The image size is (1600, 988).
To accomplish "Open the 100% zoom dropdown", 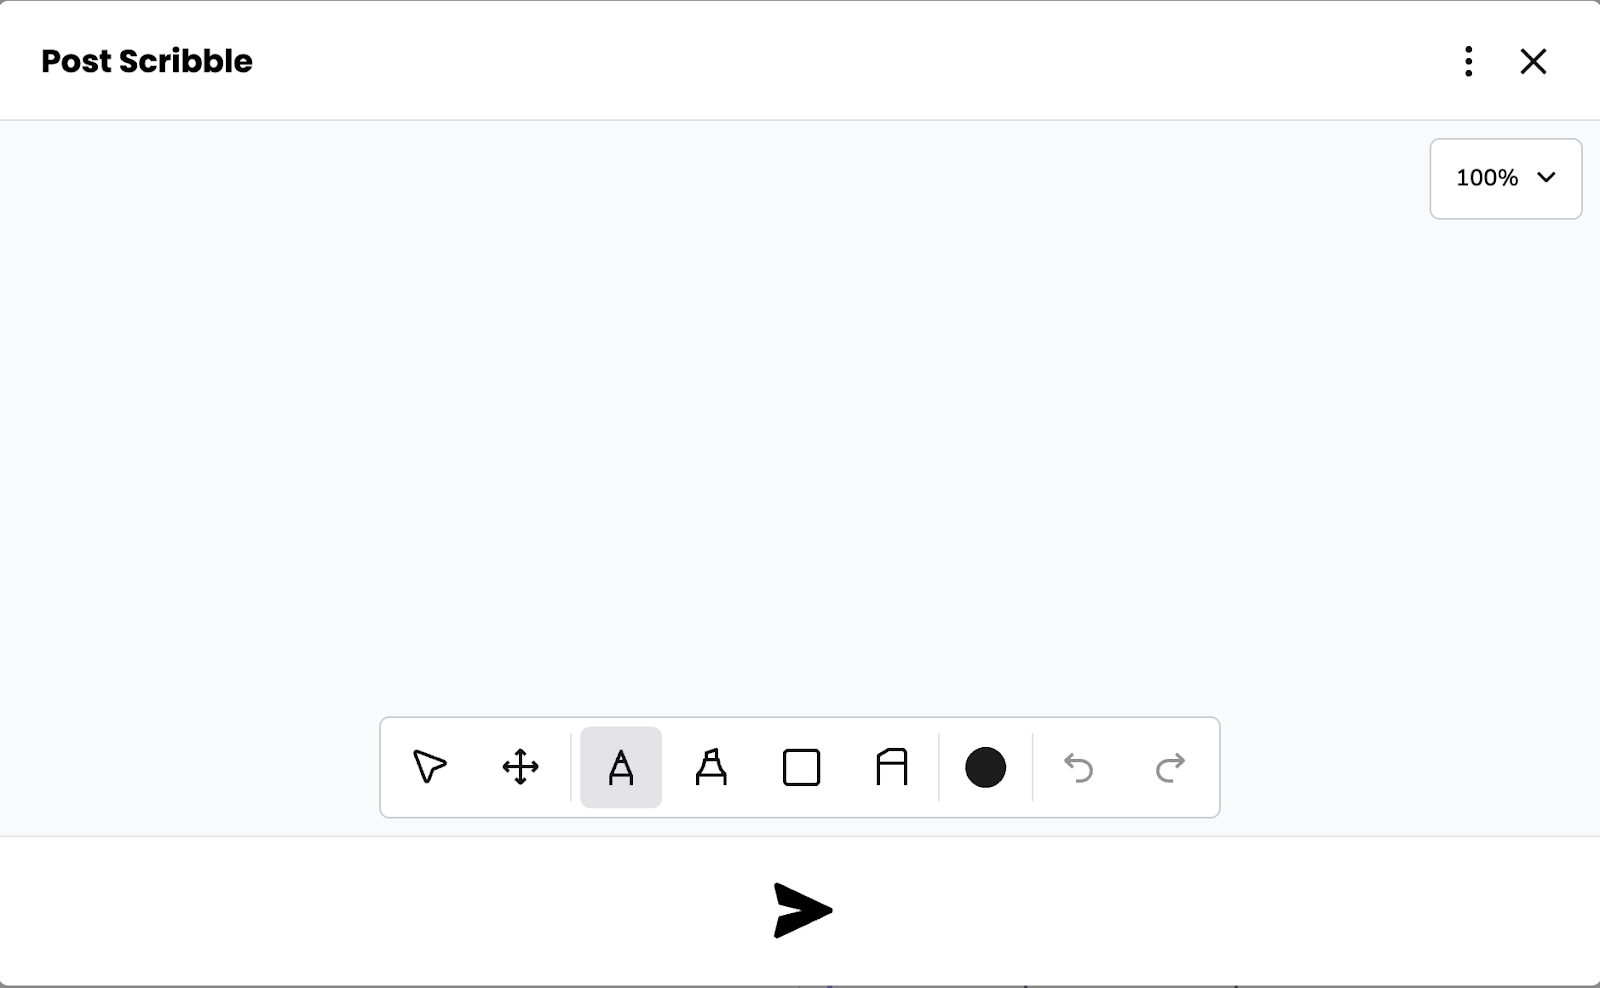I will point(1505,178).
